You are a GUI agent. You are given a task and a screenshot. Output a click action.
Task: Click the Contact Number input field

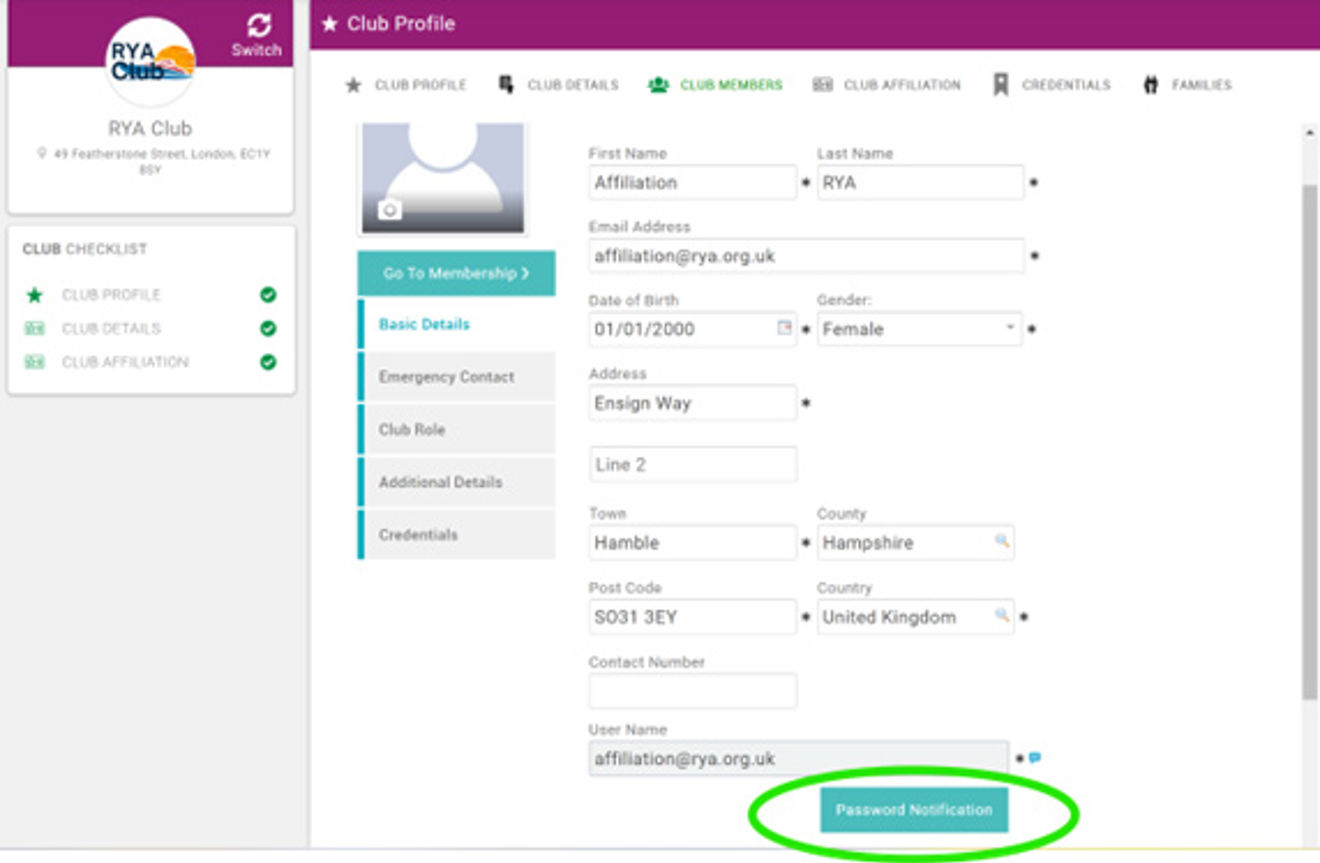click(692, 691)
